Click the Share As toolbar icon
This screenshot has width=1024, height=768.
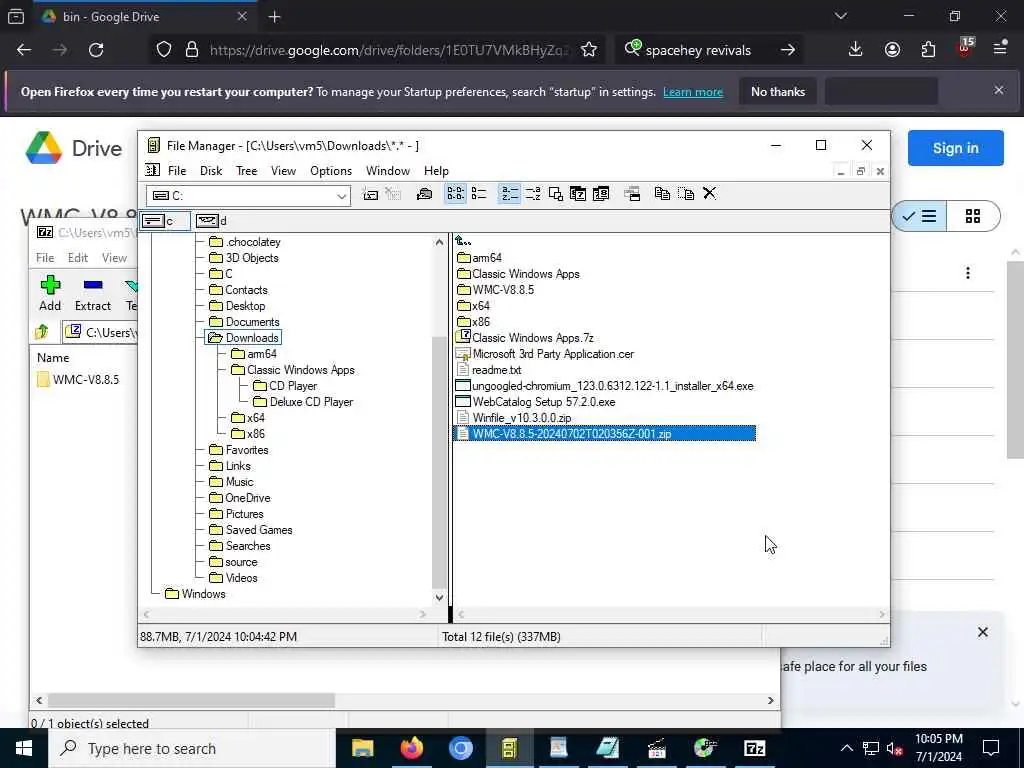point(424,194)
